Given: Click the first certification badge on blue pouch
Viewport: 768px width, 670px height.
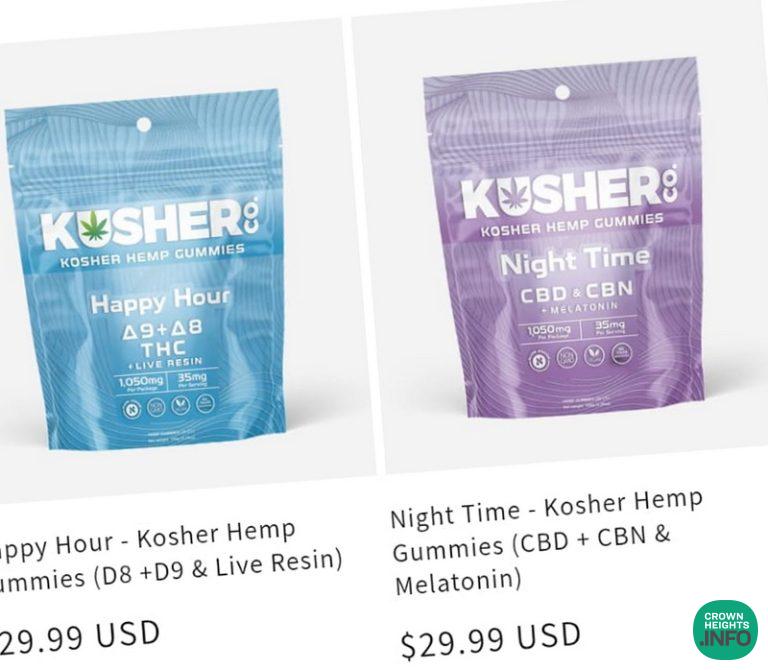Looking at the screenshot, I should click(x=130, y=409).
